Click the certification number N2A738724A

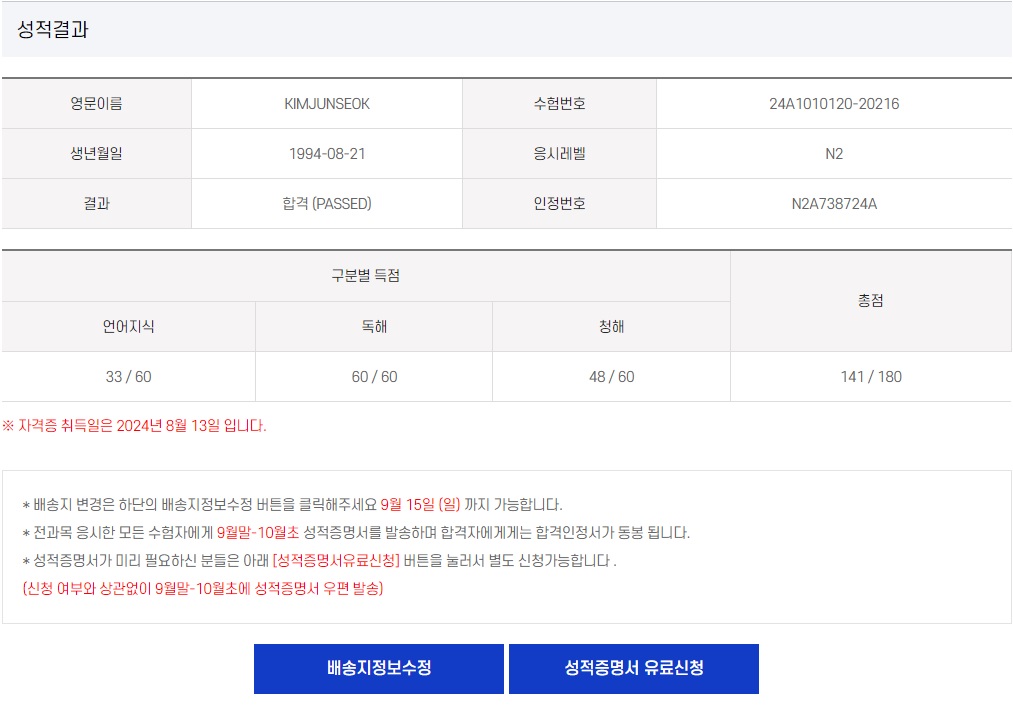point(833,204)
